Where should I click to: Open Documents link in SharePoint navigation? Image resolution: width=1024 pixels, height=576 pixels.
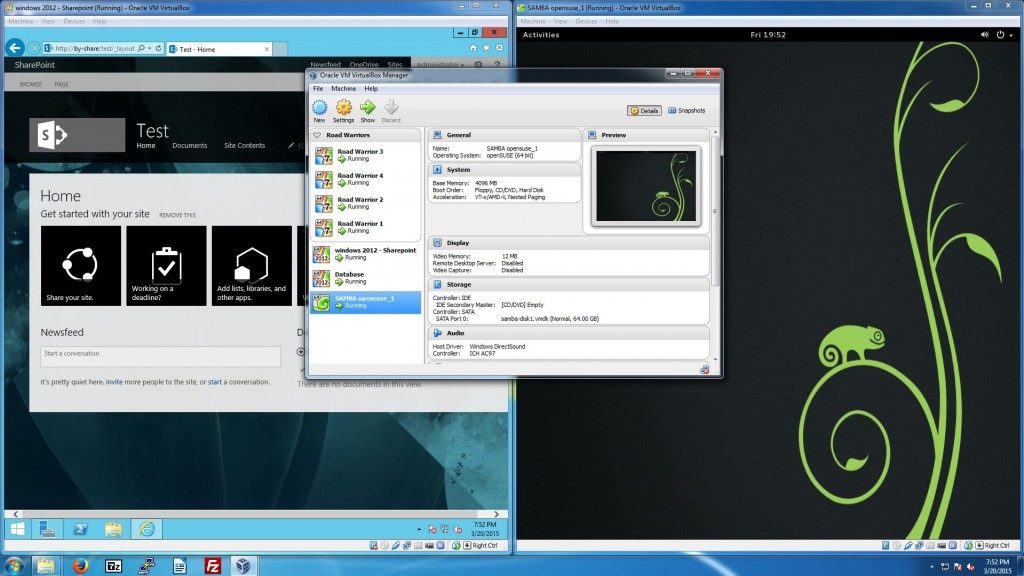pos(189,146)
